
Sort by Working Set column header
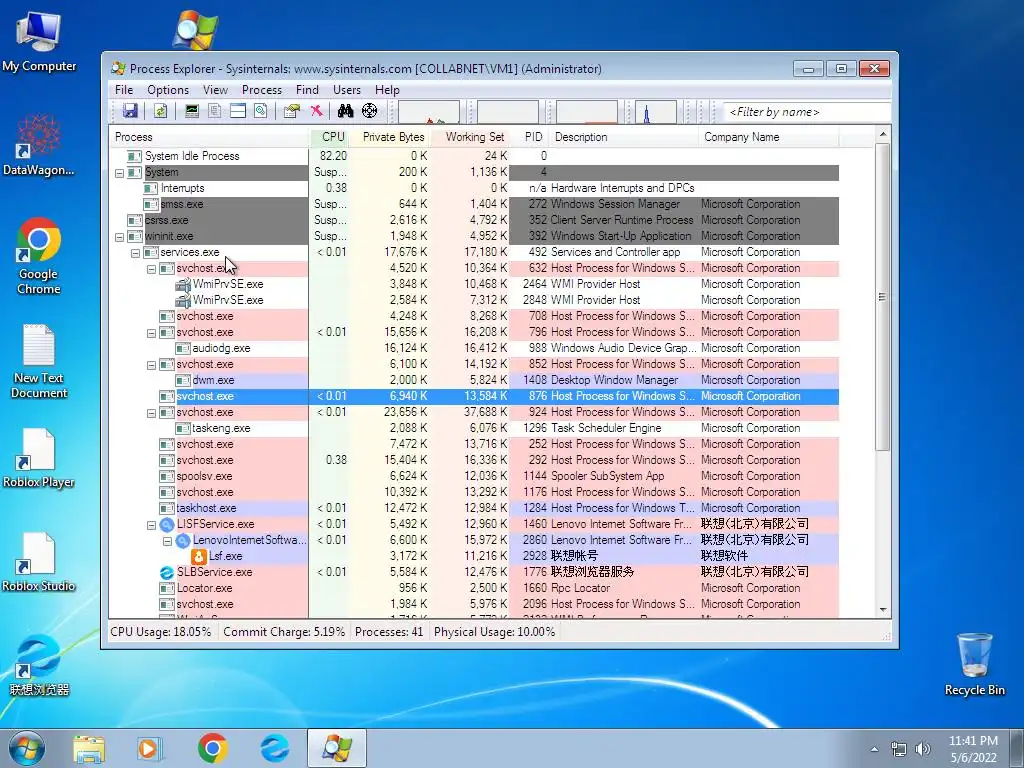(x=470, y=137)
